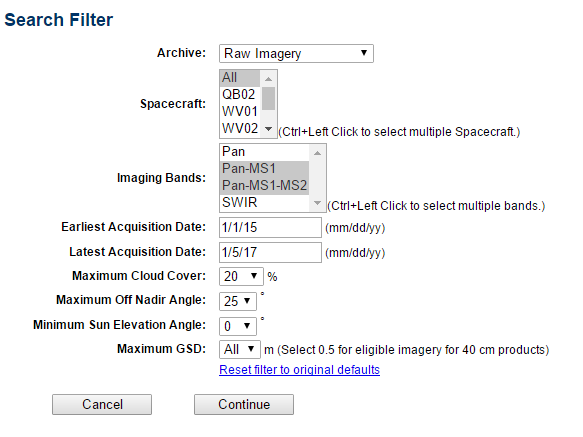Open the Minimum Sun Elevation Angle dropdown
583x437 pixels.
(x=238, y=326)
